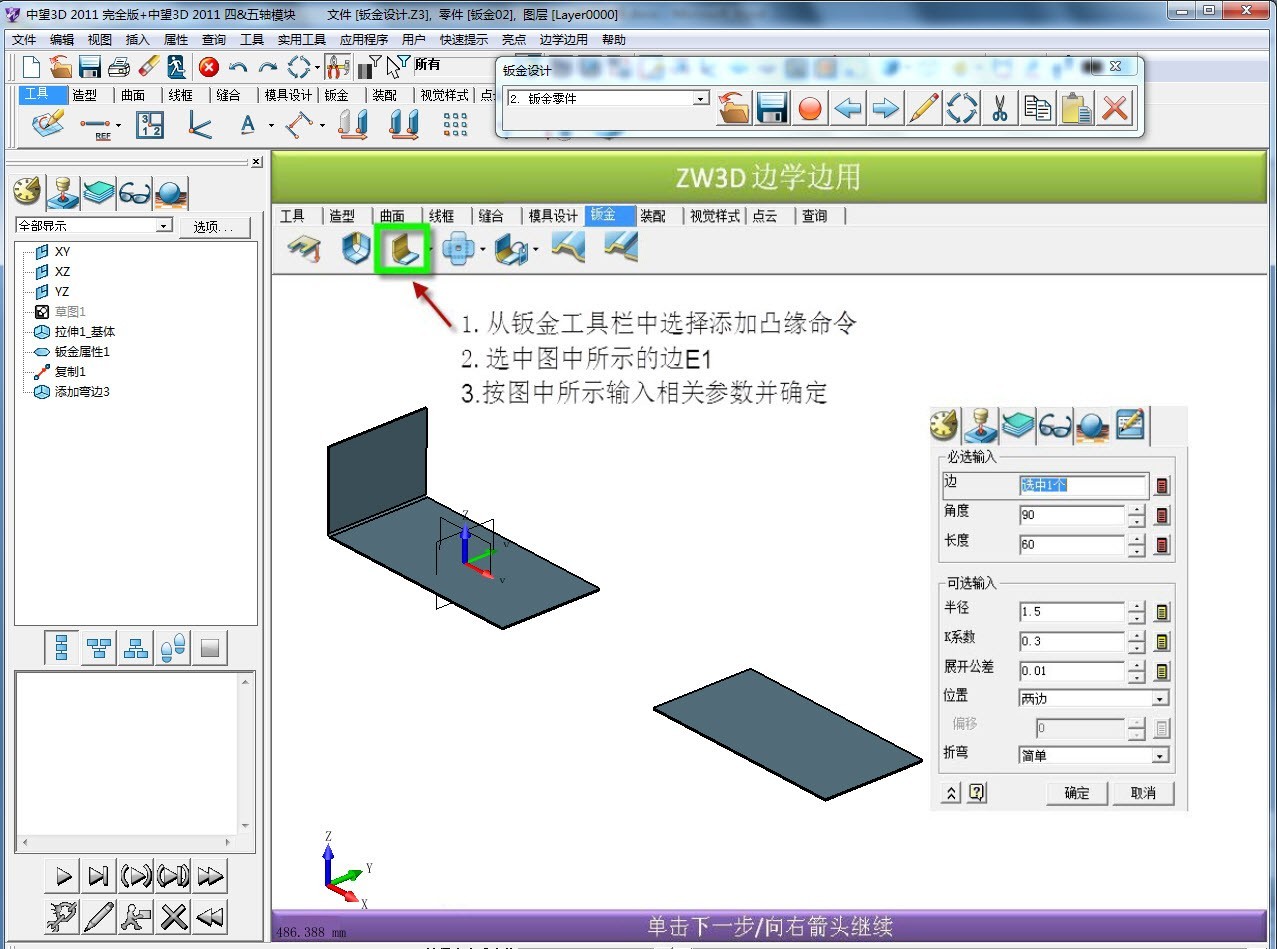
Task: Open the new file icon on the main toolbar
Action: pyautogui.click(x=30, y=67)
